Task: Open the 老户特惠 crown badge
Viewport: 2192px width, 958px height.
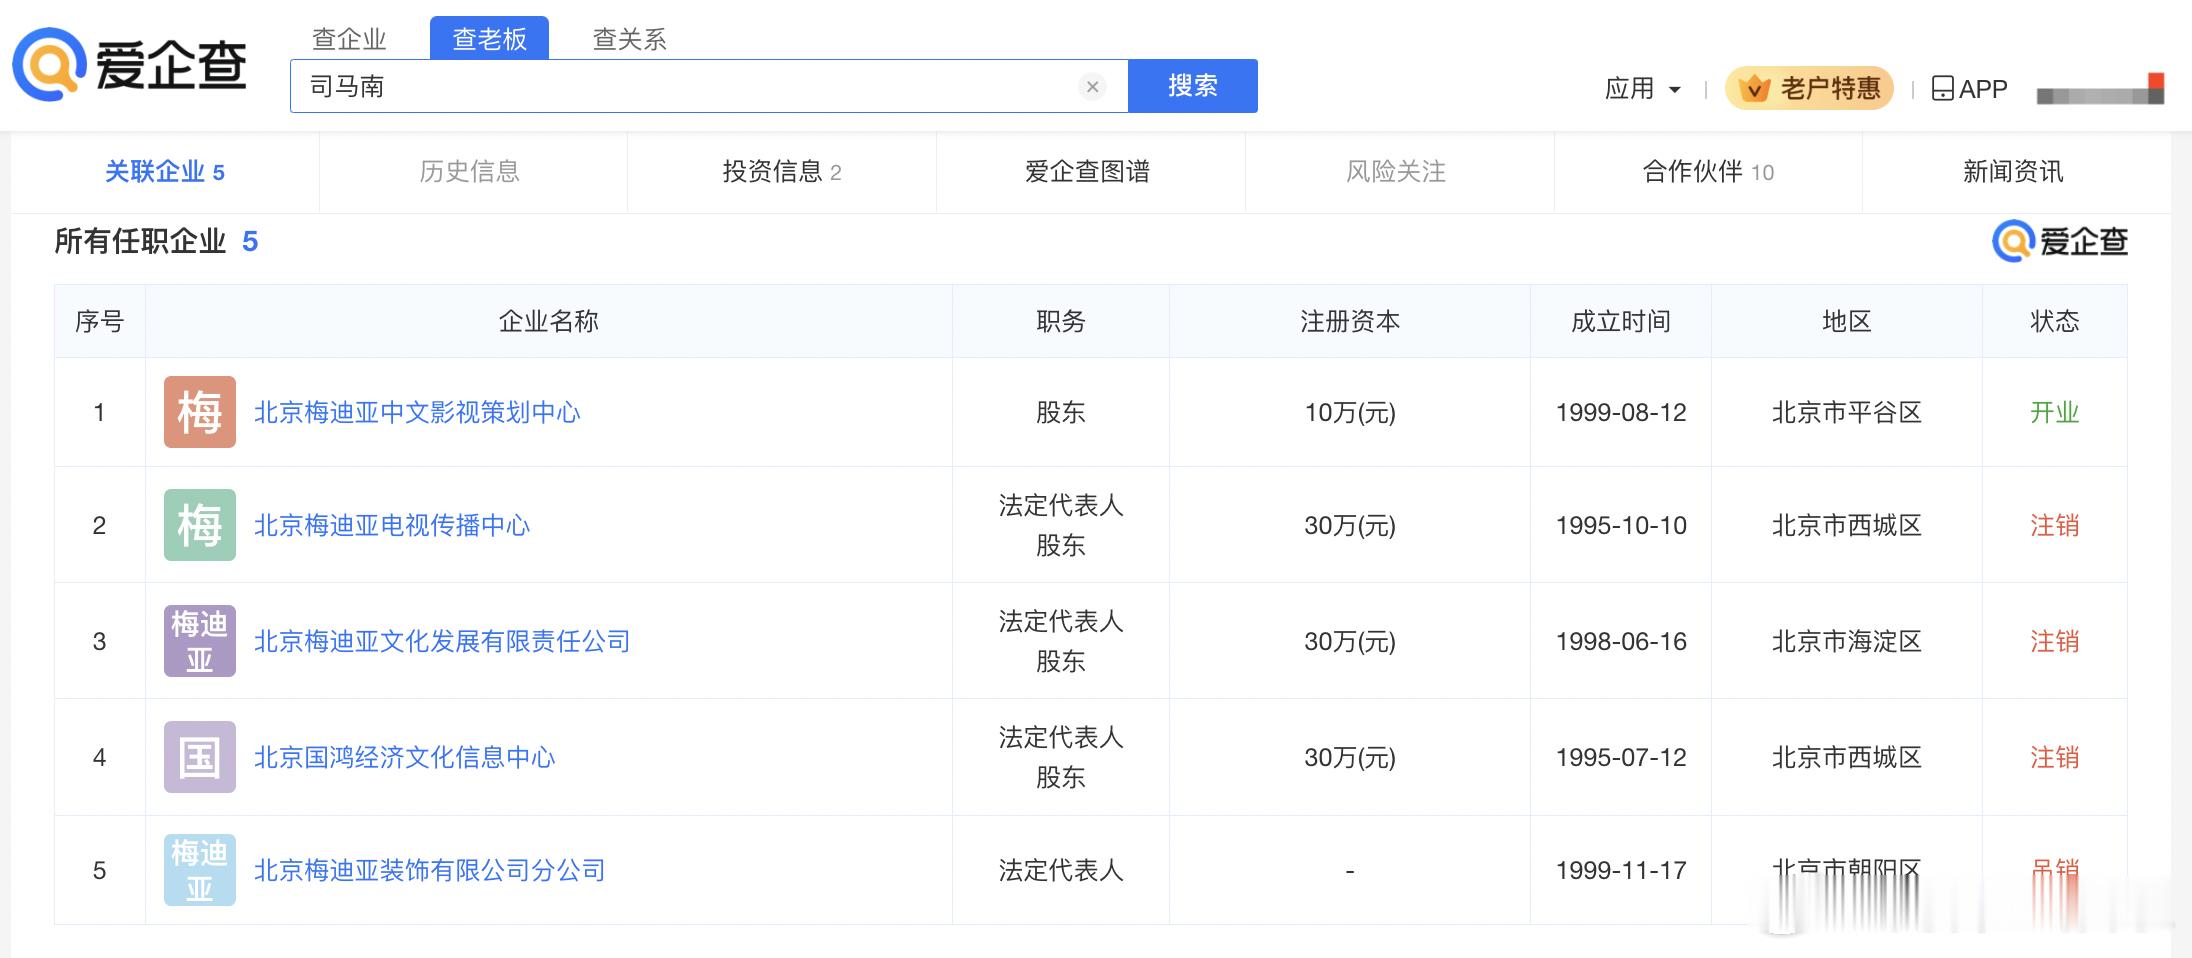Action: click(x=1809, y=88)
